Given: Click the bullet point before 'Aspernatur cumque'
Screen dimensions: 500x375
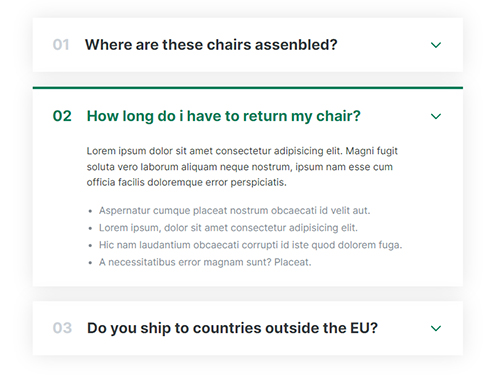Looking at the screenshot, I should pos(90,211).
